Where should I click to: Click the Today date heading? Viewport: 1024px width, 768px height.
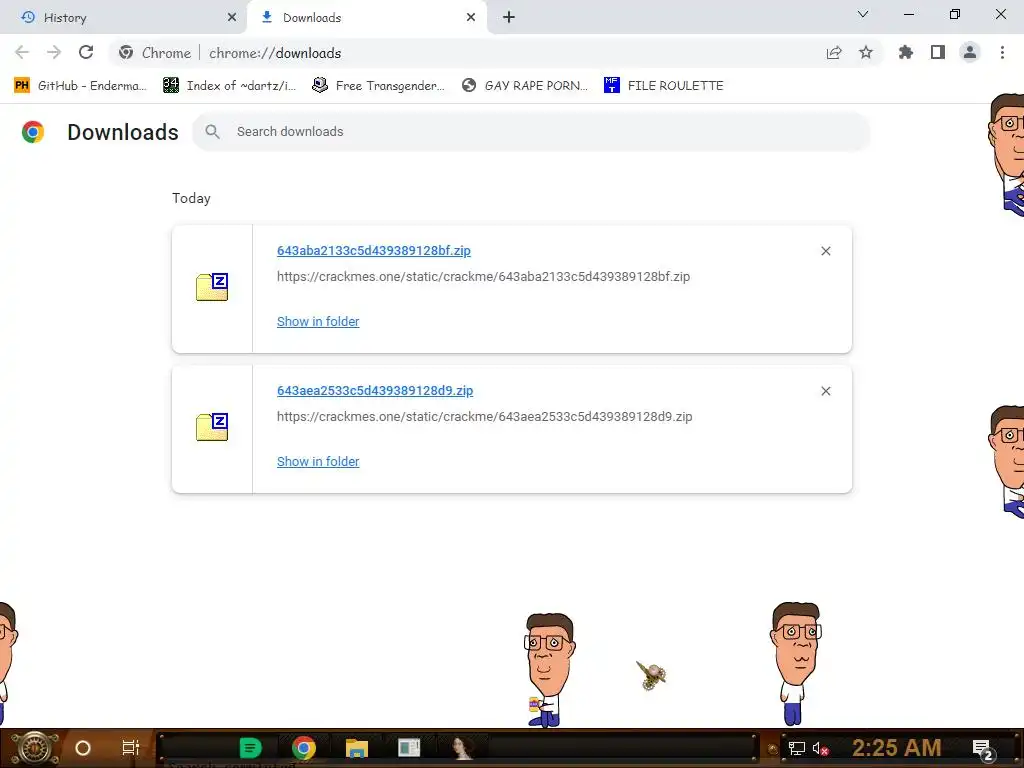click(x=191, y=199)
